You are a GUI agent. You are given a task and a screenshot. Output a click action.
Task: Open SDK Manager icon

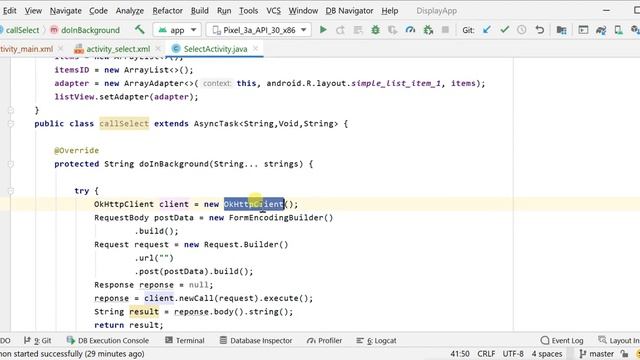pyautogui.click(x=635, y=30)
